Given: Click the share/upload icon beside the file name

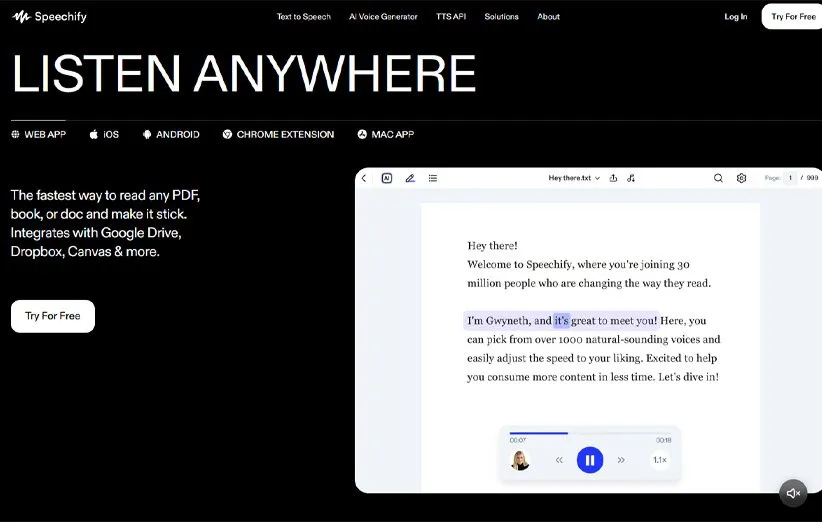Looking at the screenshot, I should coord(613,178).
